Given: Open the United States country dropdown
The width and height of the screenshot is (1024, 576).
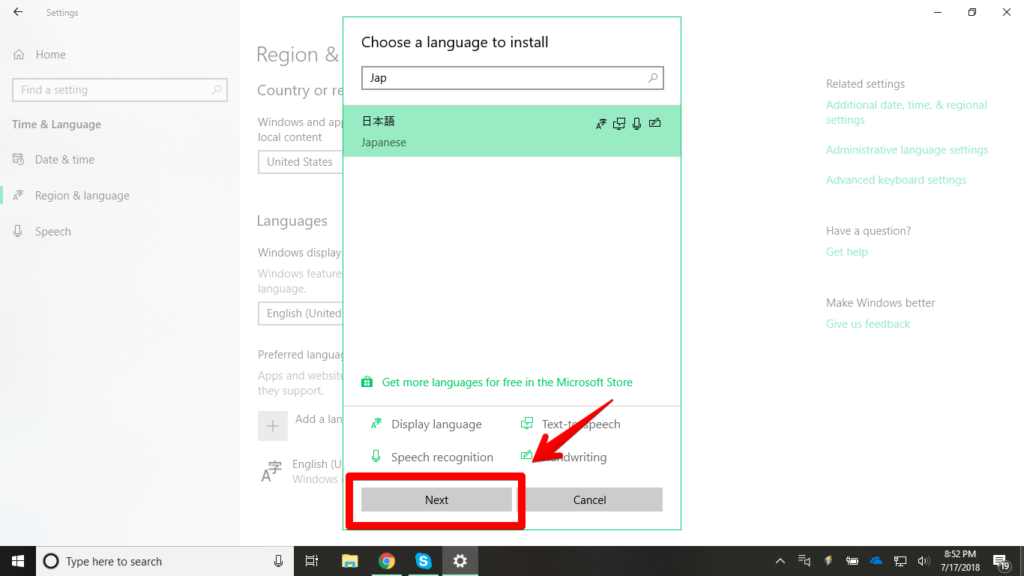Looking at the screenshot, I should click(x=300, y=161).
